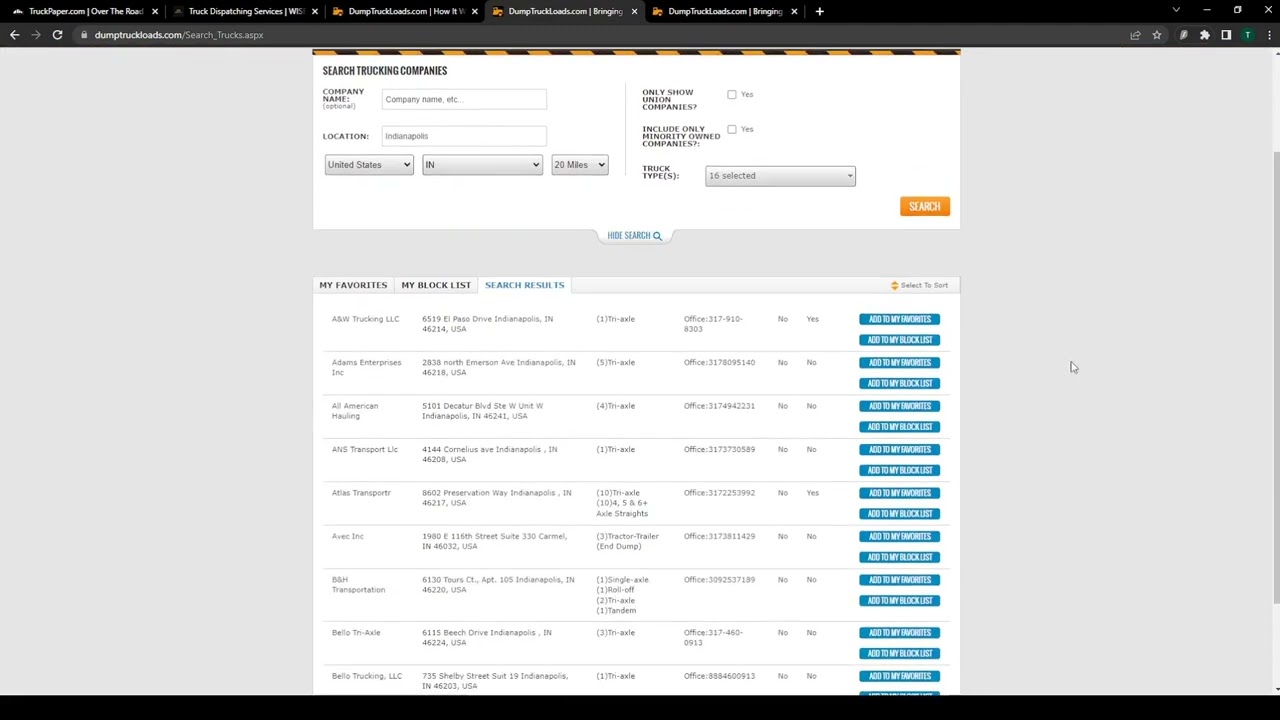Open a new tab with plus icon

click(x=819, y=11)
